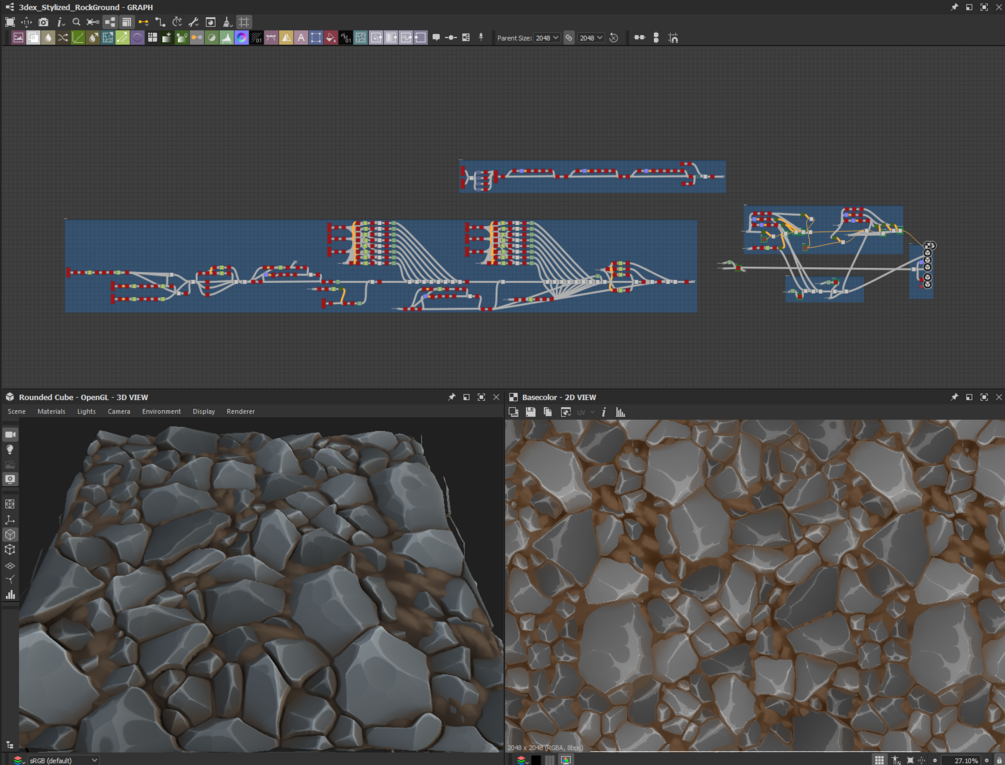The image size is (1005, 765).
Task: Click the magnifier search icon in graph toolbar
Action: point(76,21)
